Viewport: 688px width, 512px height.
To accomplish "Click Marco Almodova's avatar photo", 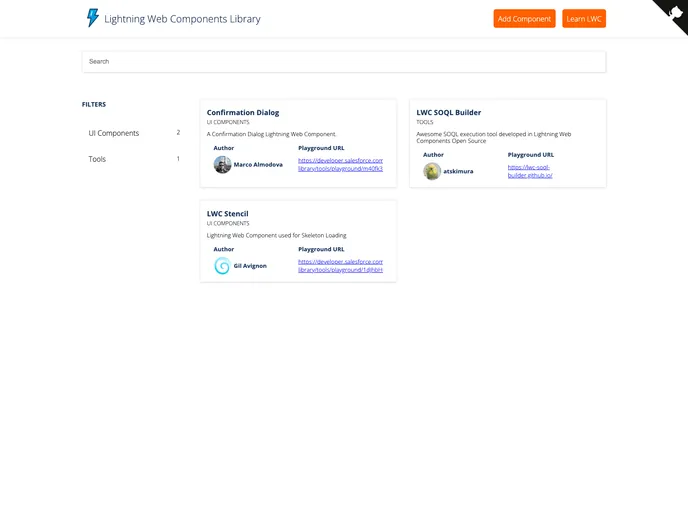I will pyautogui.click(x=222, y=164).
